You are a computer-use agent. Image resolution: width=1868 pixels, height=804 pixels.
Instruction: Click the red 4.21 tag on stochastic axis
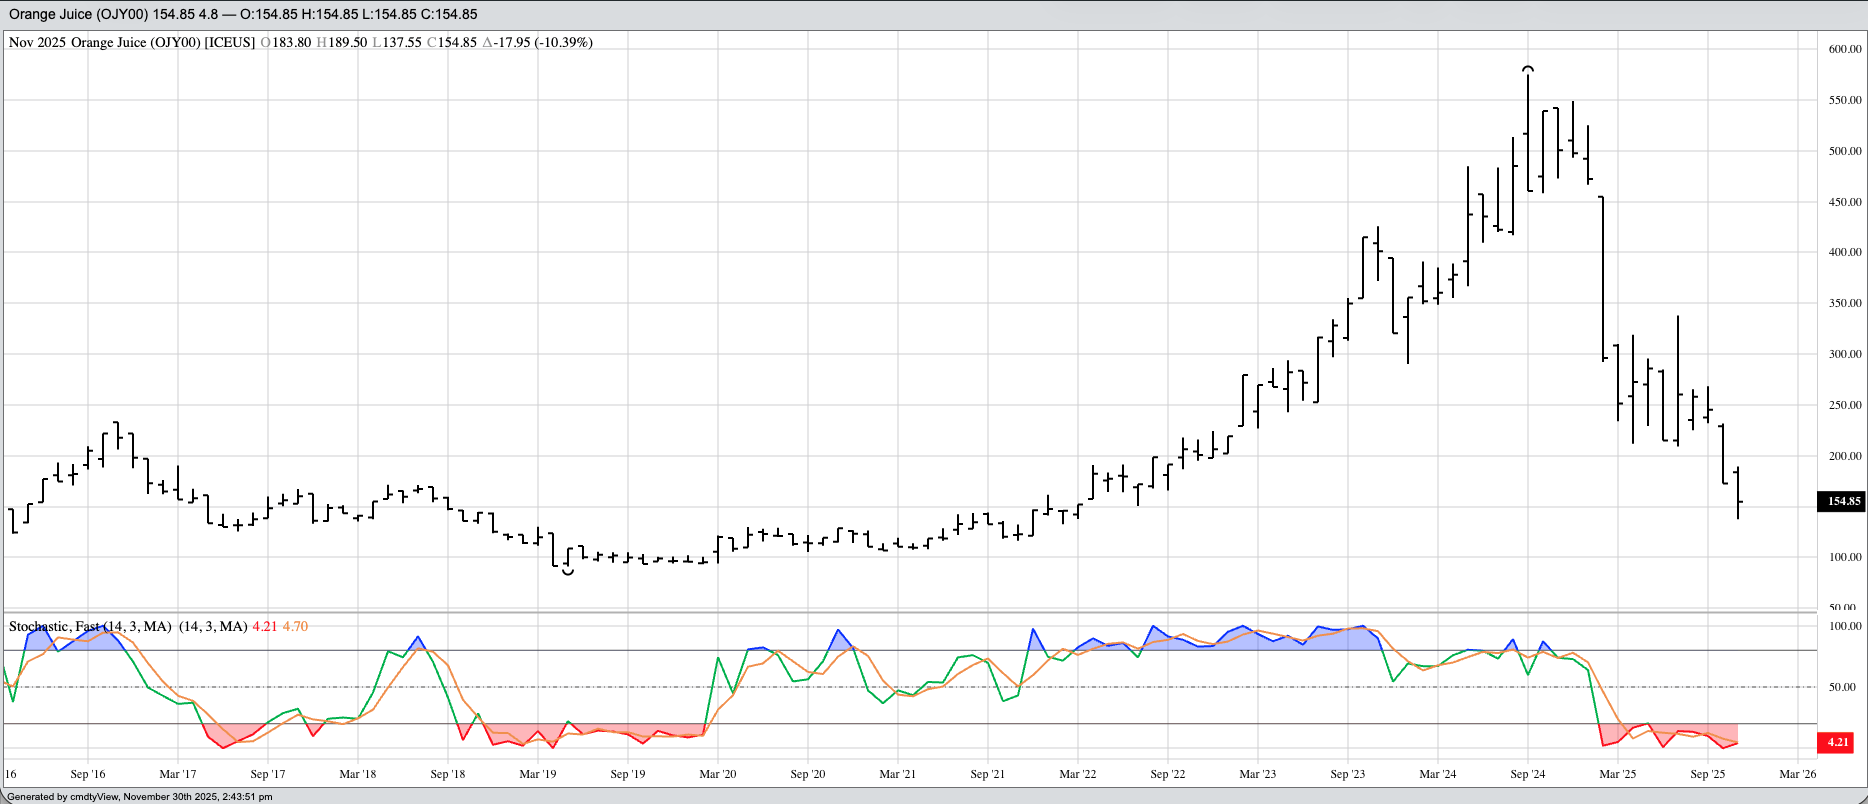pyautogui.click(x=1837, y=743)
